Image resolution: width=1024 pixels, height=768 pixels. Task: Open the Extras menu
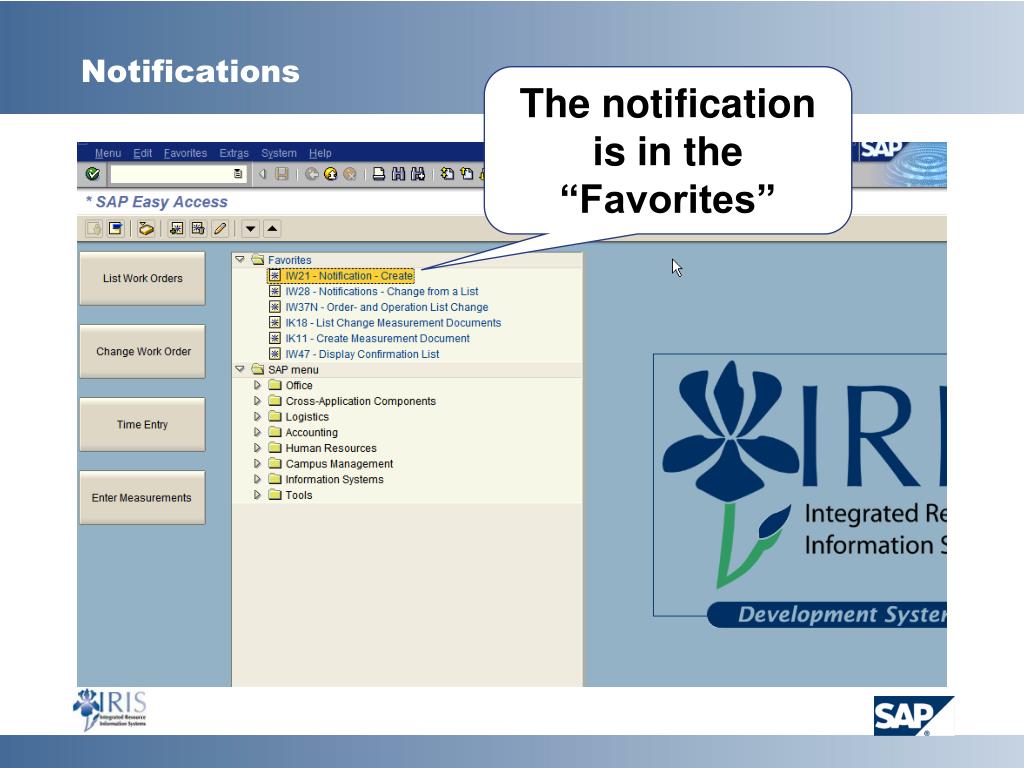click(x=234, y=153)
